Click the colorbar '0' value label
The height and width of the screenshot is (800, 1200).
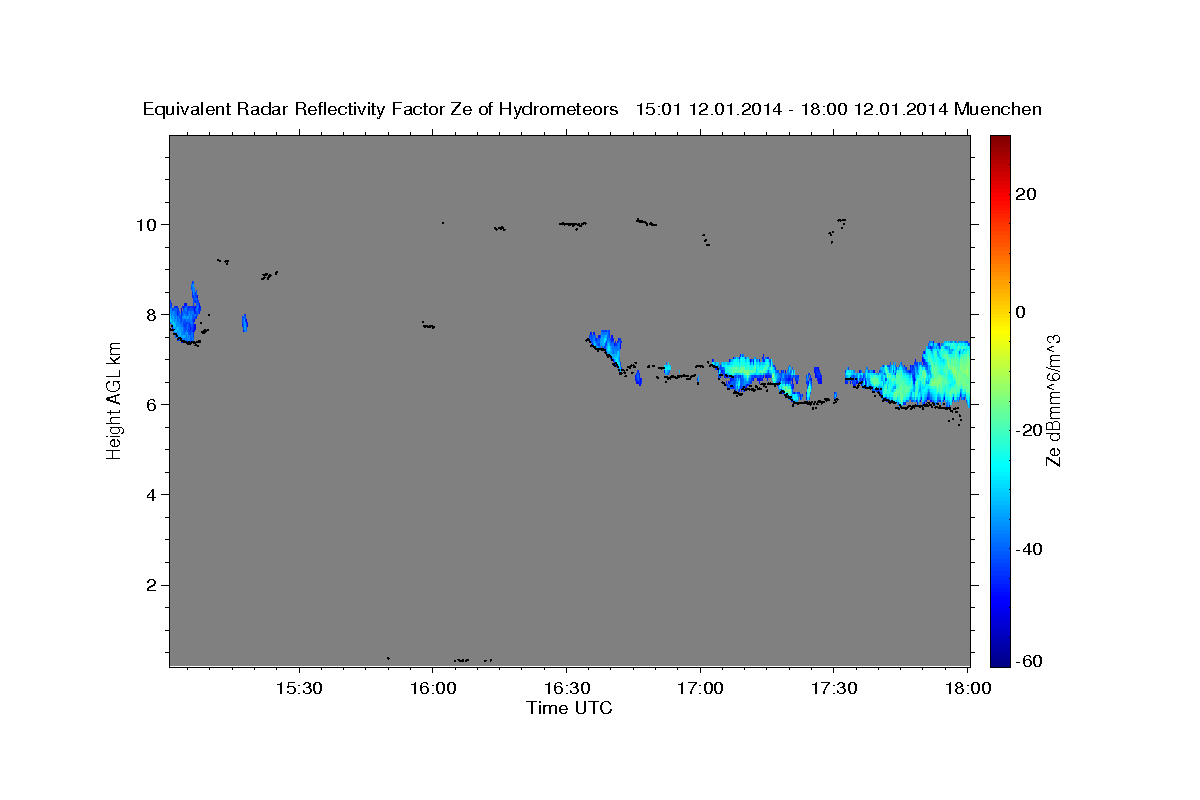(x=1021, y=312)
